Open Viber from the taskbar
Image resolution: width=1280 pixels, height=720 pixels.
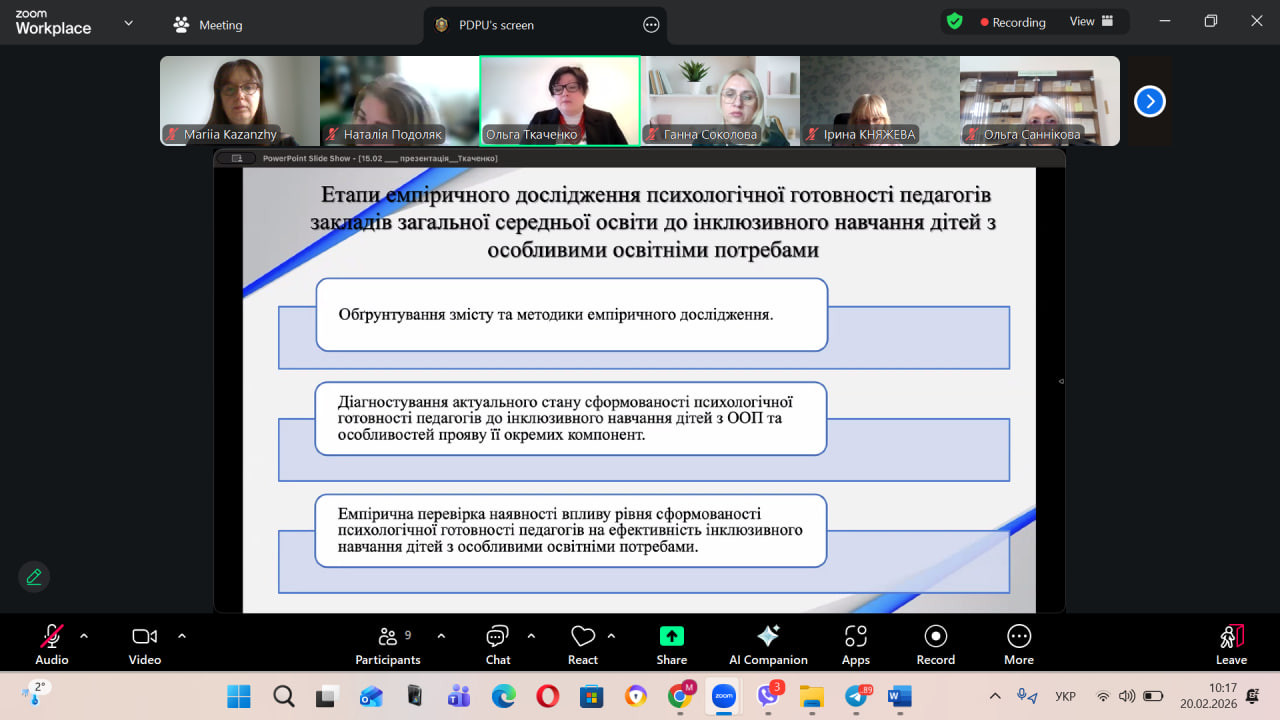click(768, 696)
